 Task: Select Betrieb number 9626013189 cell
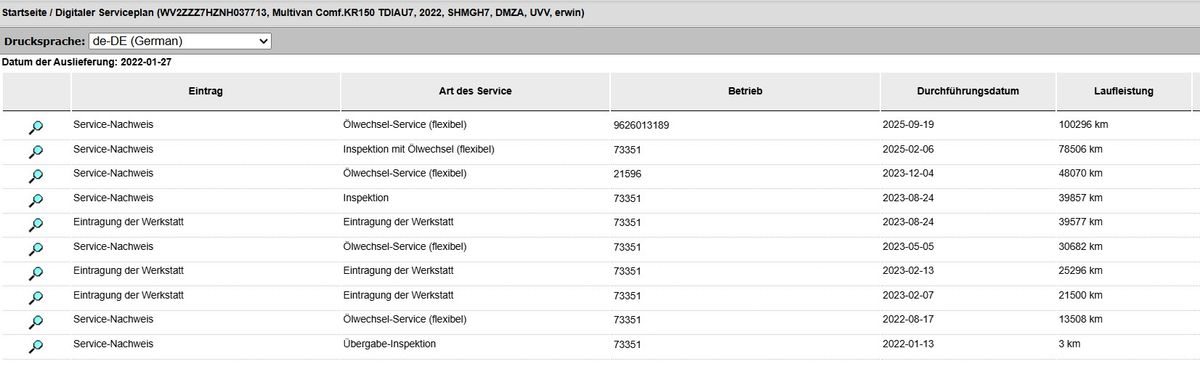pos(641,125)
